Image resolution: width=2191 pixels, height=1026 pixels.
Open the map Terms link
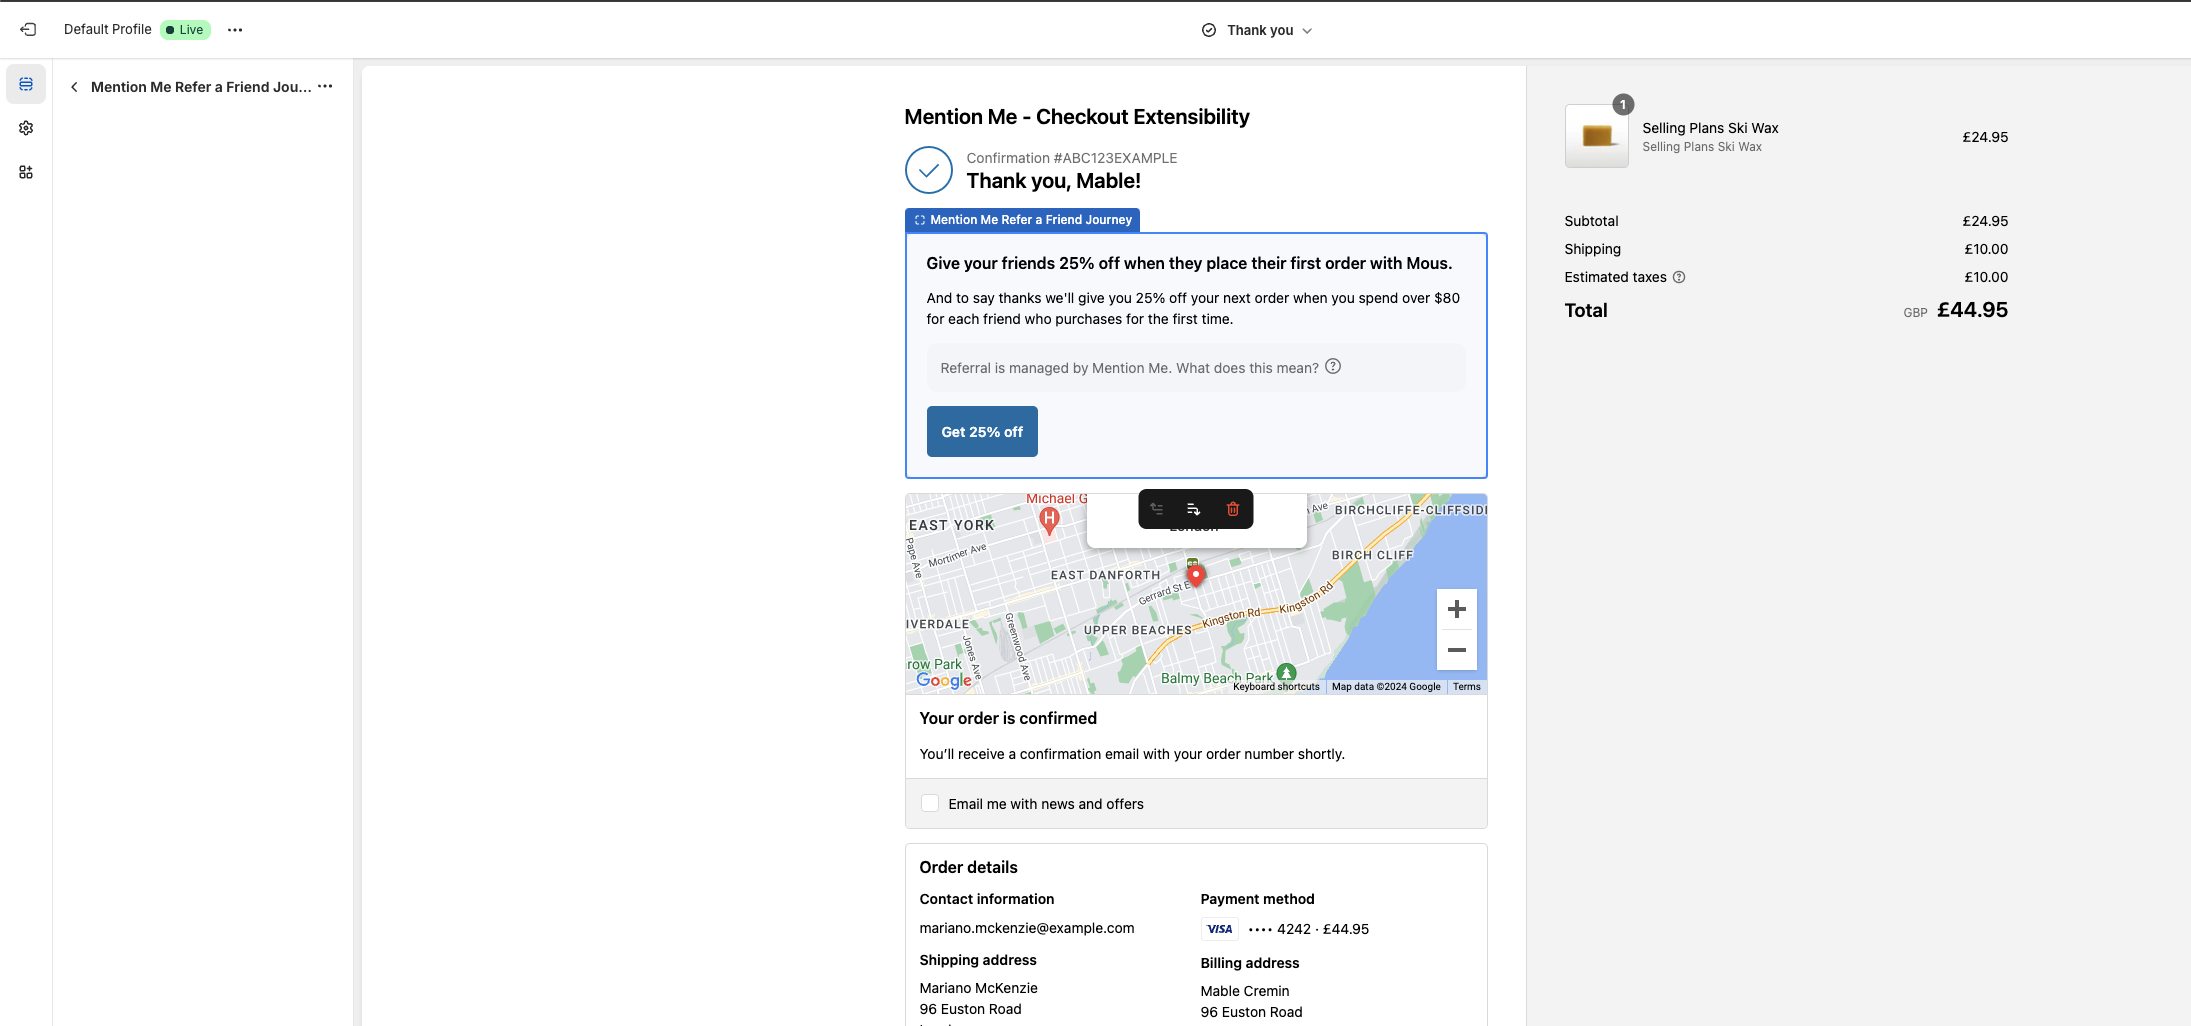pyautogui.click(x=1467, y=687)
